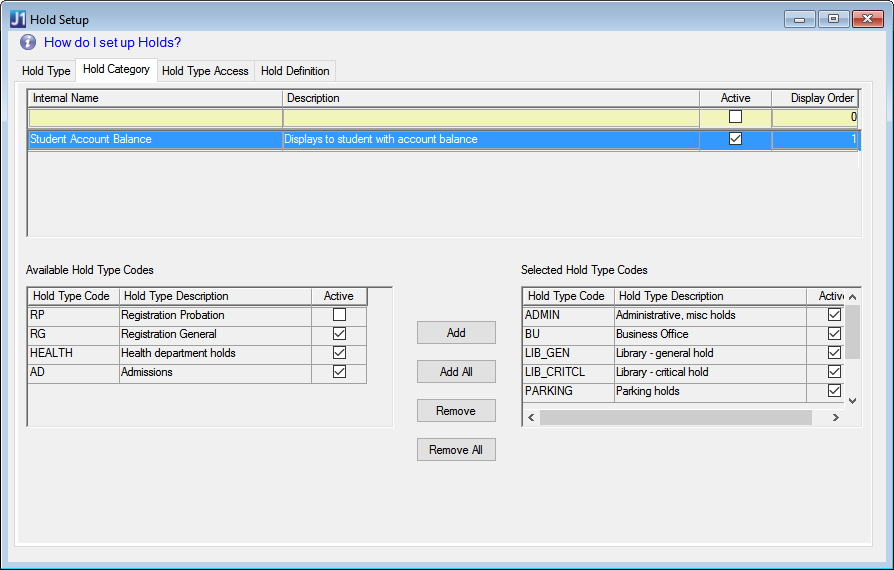Open the Hold Type Access tab
894x570 pixels.
(205, 71)
